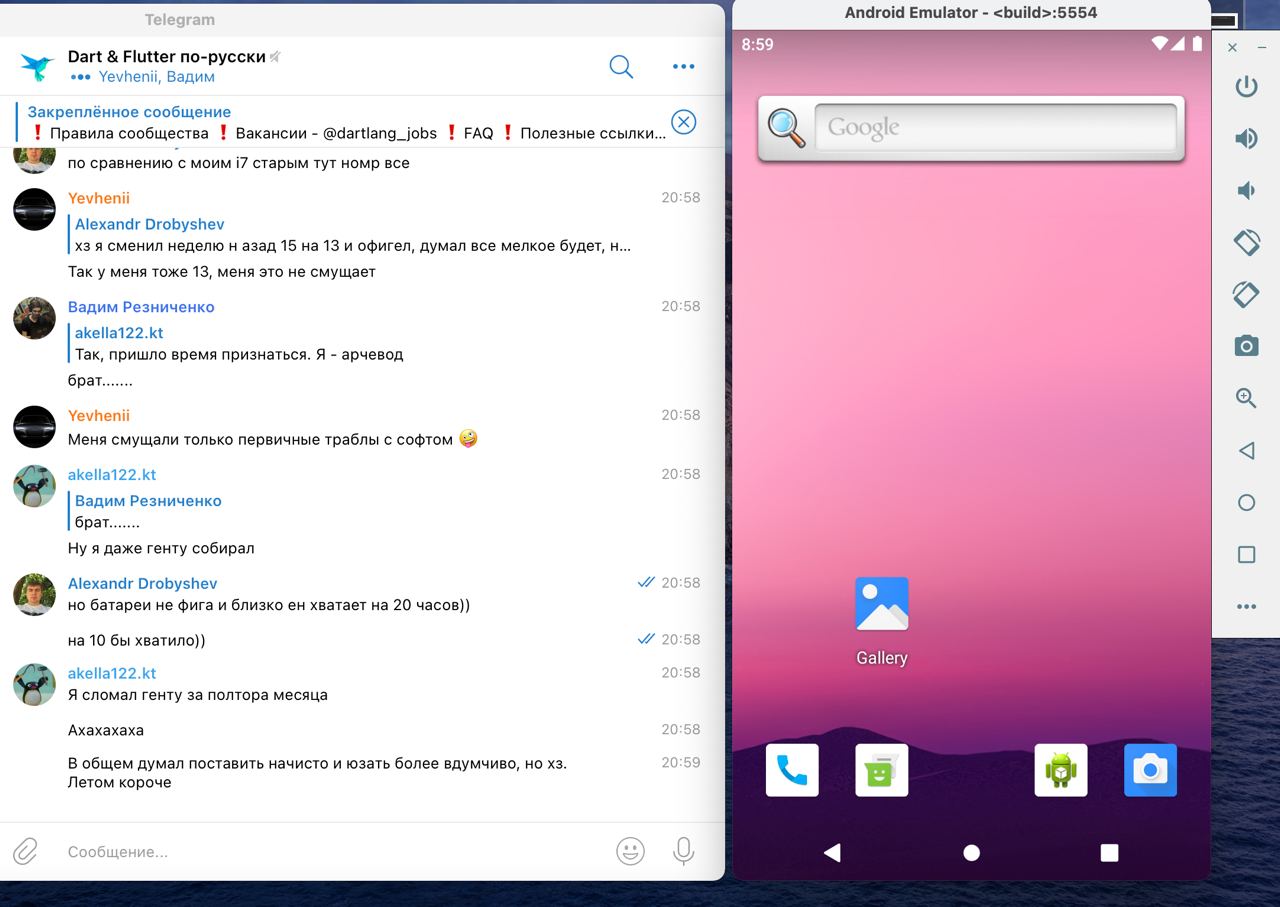
Task: Click message 'Так у меня тоже 13, меня это не смущает'
Action: point(222,271)
